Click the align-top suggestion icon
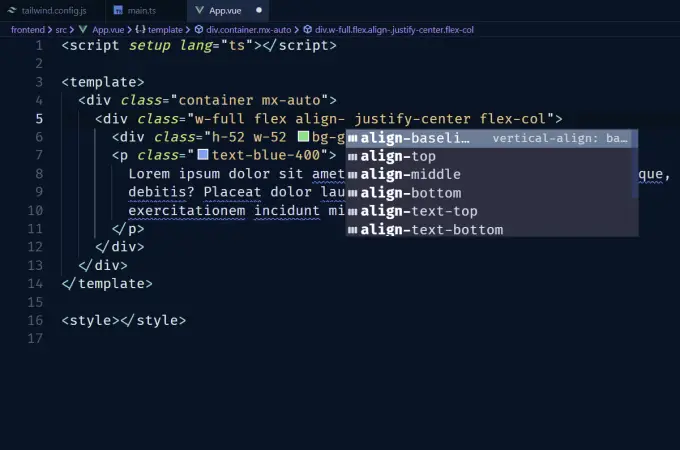The height and width of the screenshot is (450, 680). [x=352, y=156]
